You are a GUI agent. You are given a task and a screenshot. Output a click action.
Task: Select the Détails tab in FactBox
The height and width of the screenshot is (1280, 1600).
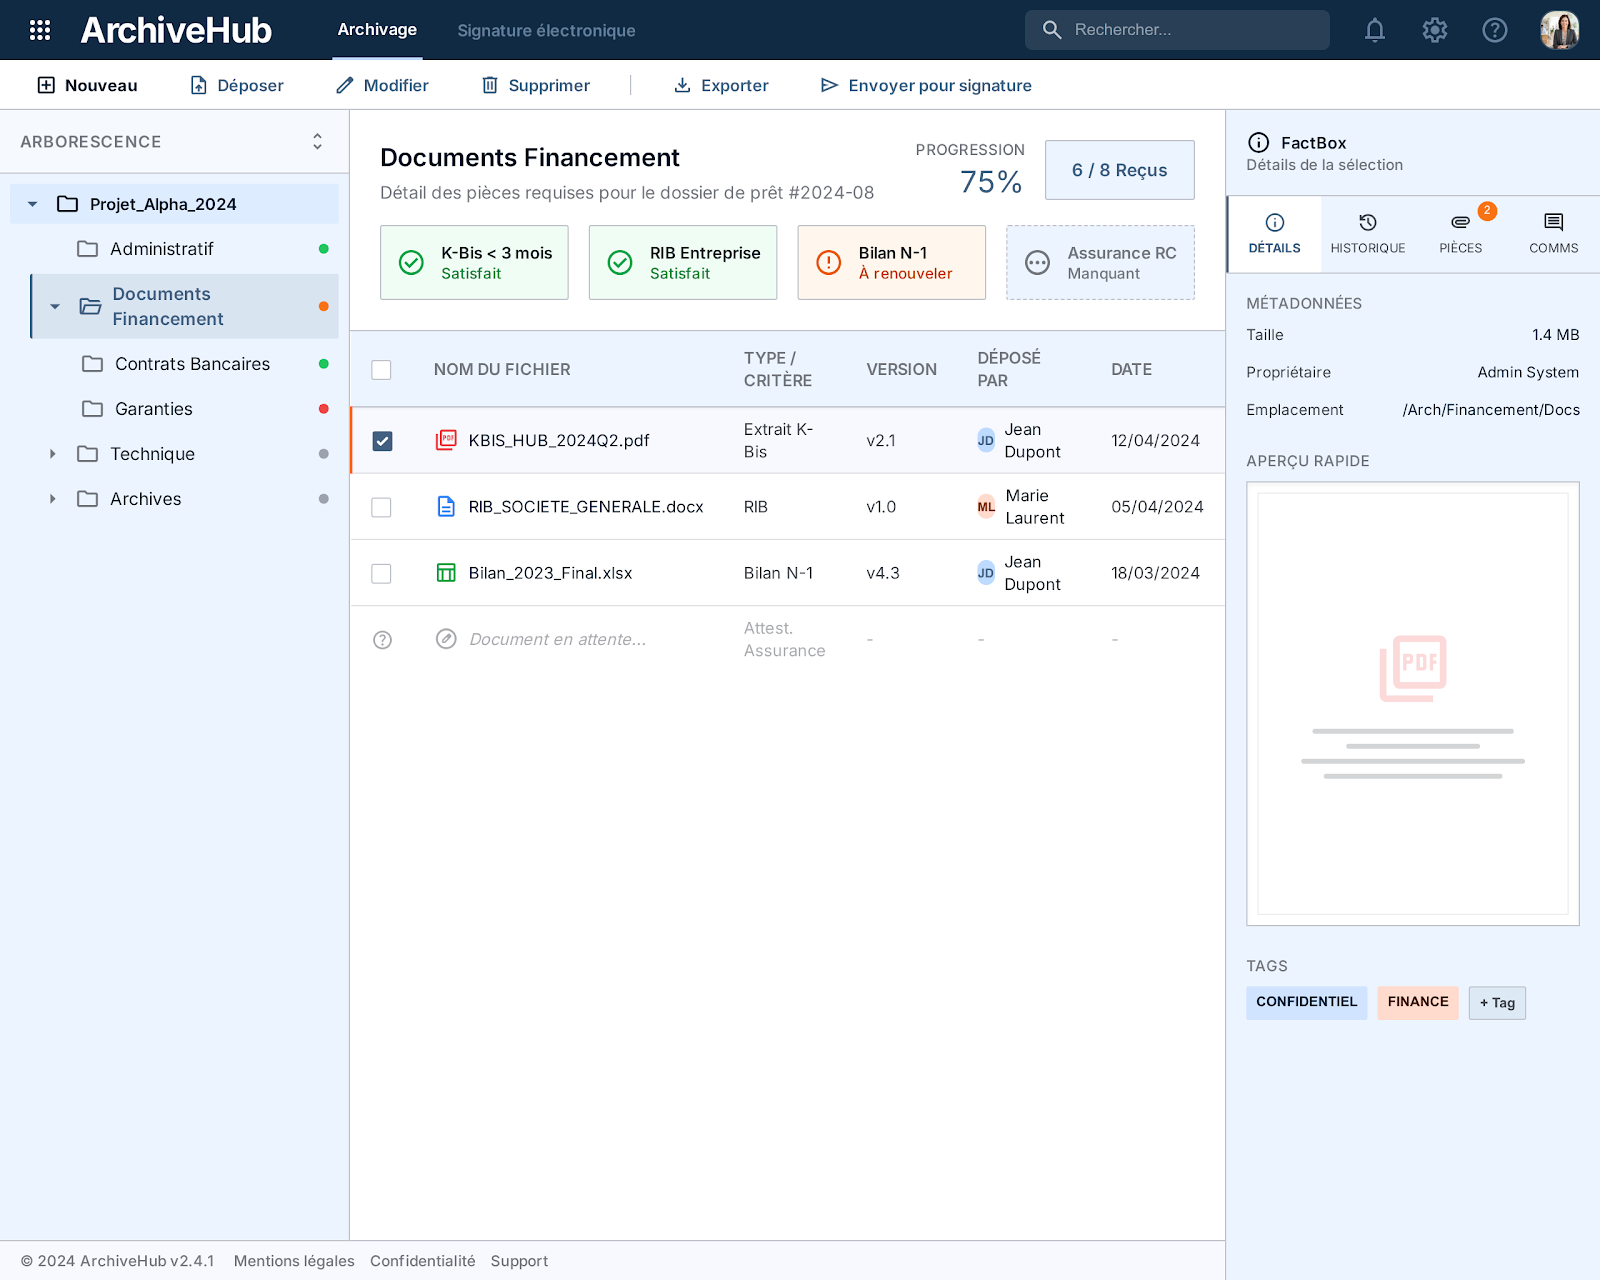(x=1275, y=234)
